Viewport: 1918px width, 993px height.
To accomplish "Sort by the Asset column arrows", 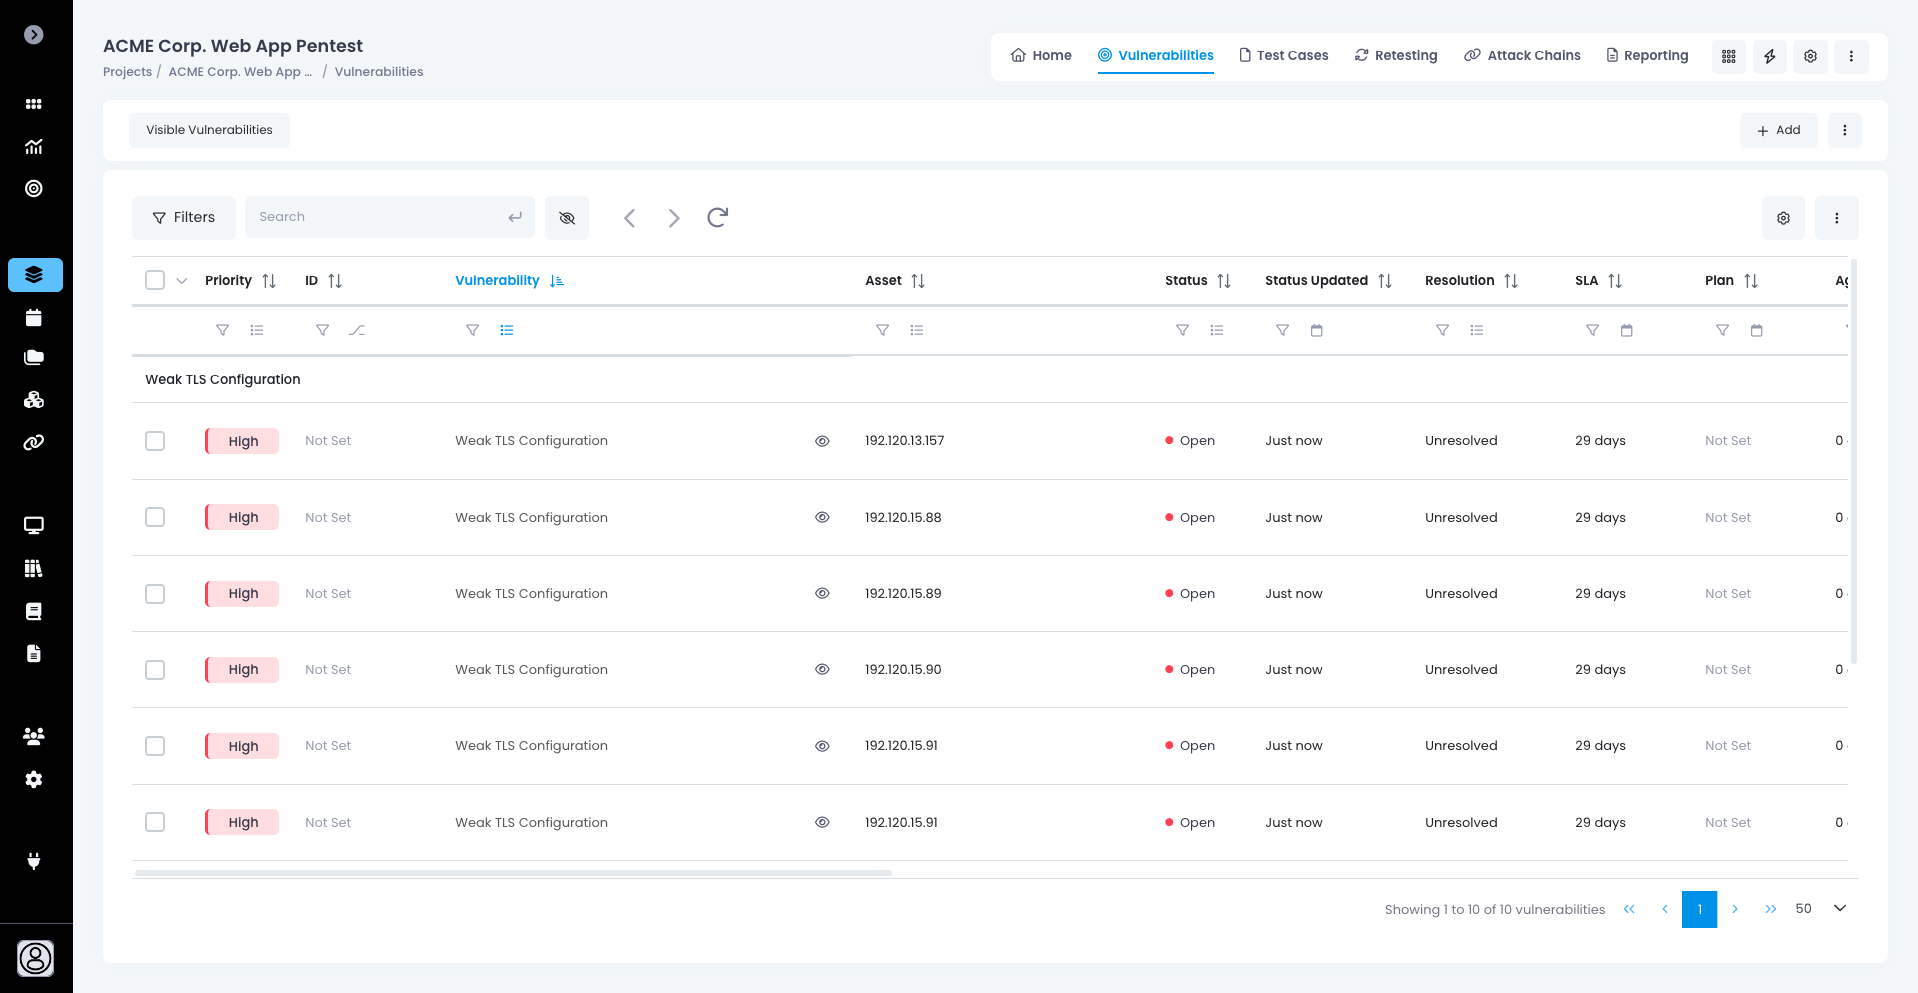I will coord(918,281).
